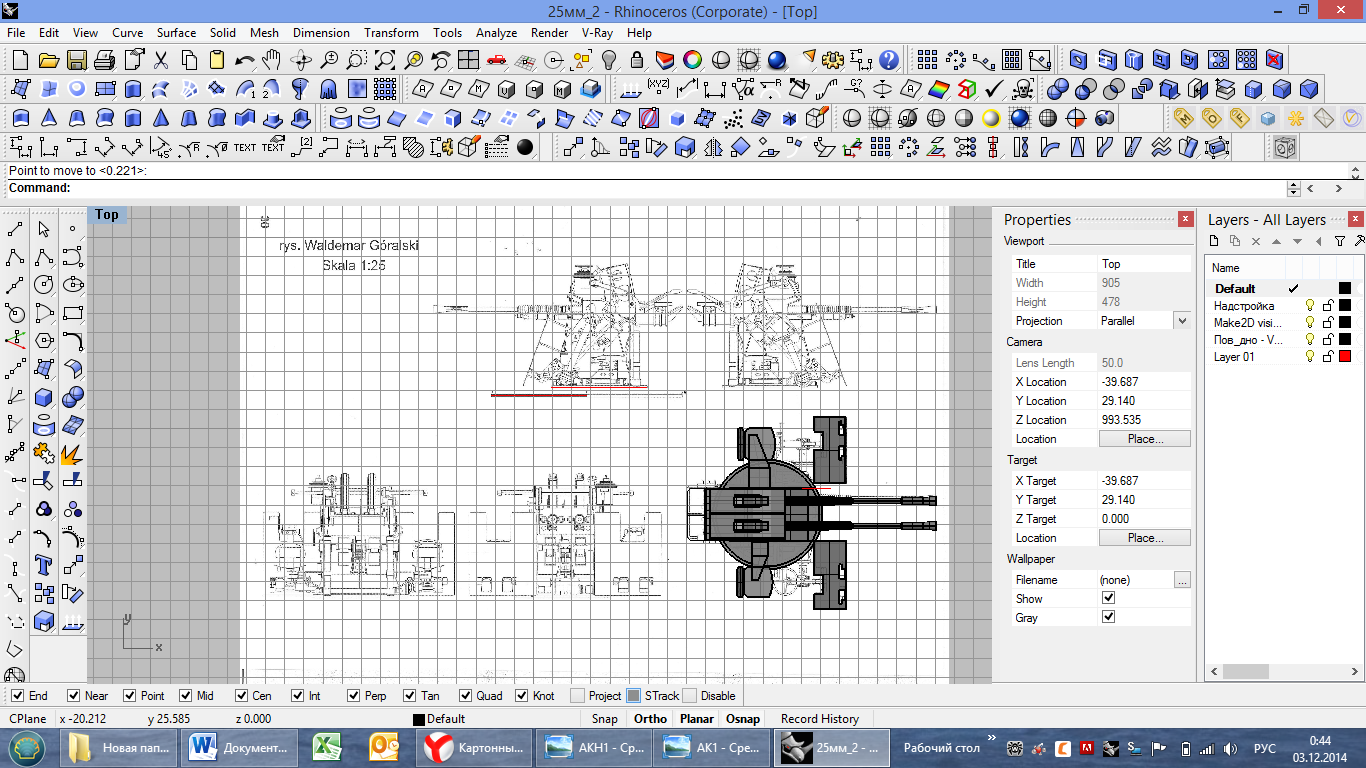Change color swatch of Make2D layer
The image size is (1366, 768).
1345,323
